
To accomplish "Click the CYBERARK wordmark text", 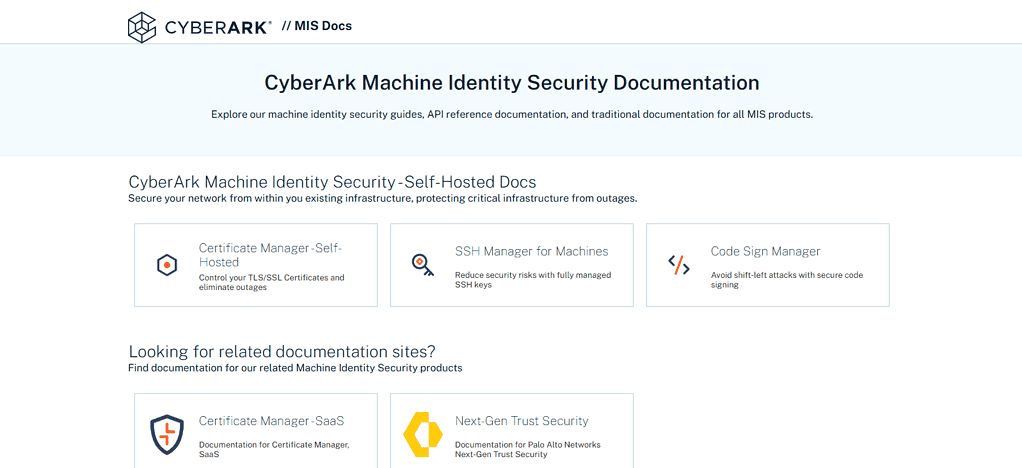I will tap(218, 27).
